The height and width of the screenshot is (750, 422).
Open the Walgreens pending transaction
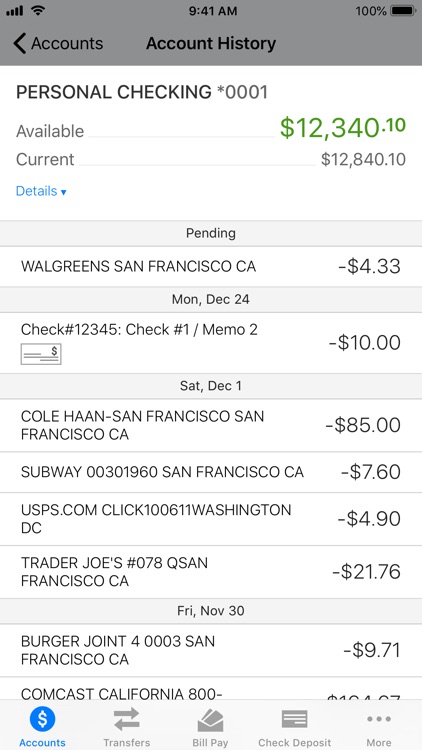211,266
